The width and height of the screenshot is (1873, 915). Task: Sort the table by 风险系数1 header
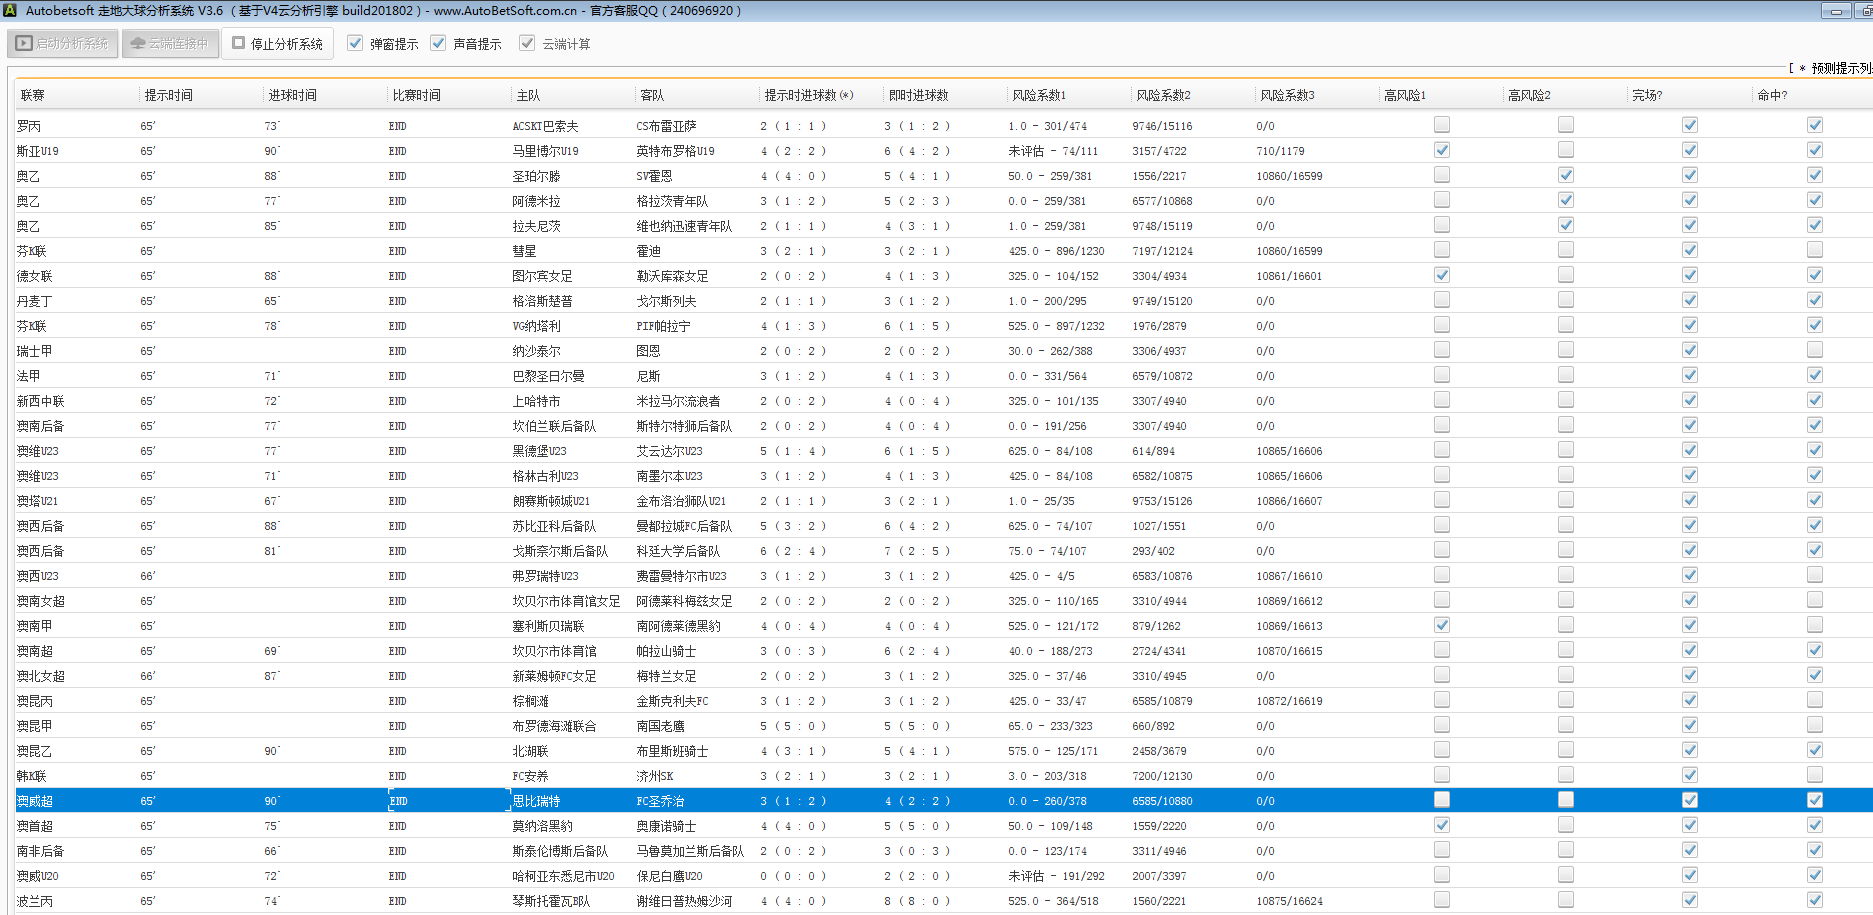(1038, 95)
